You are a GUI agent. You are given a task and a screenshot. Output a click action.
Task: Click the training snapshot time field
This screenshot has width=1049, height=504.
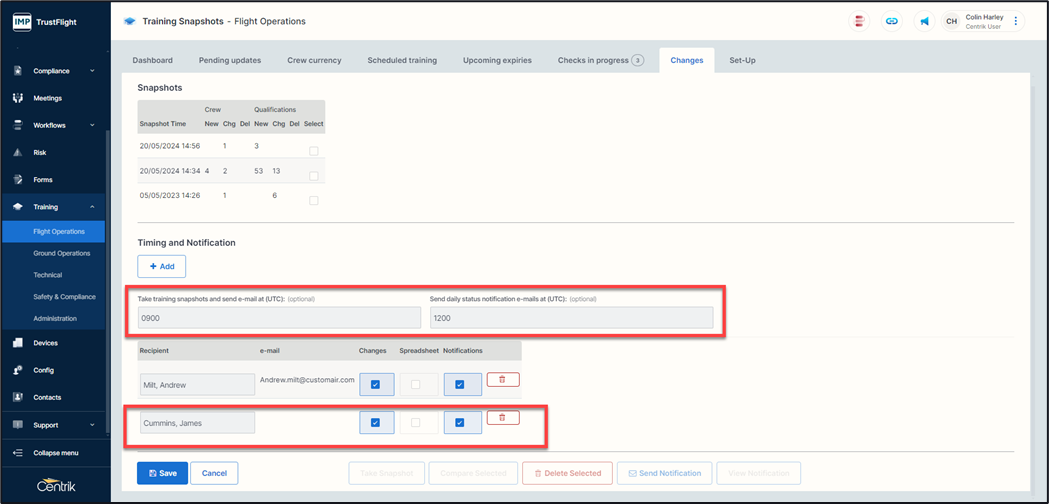tap(279, 318)
